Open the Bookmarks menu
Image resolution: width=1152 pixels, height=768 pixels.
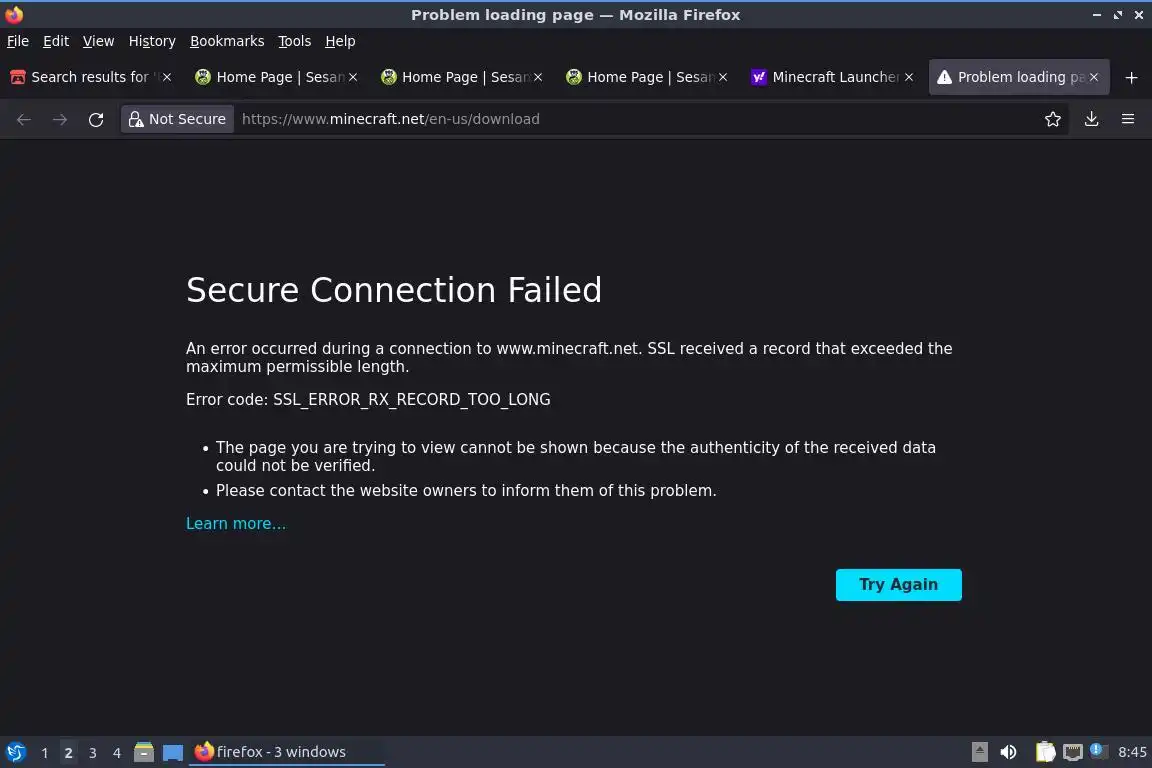coord(227,41)
